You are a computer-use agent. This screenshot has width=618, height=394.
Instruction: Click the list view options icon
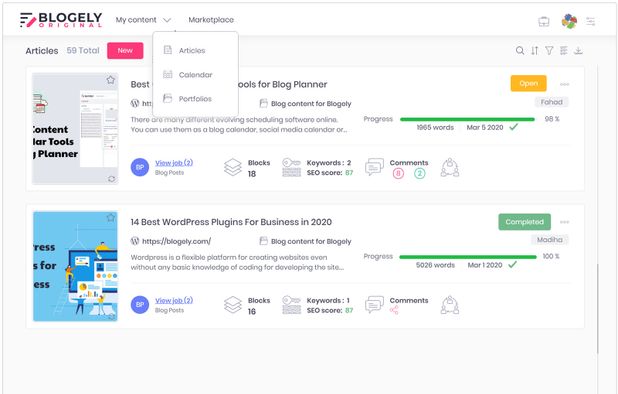(564, 50)
